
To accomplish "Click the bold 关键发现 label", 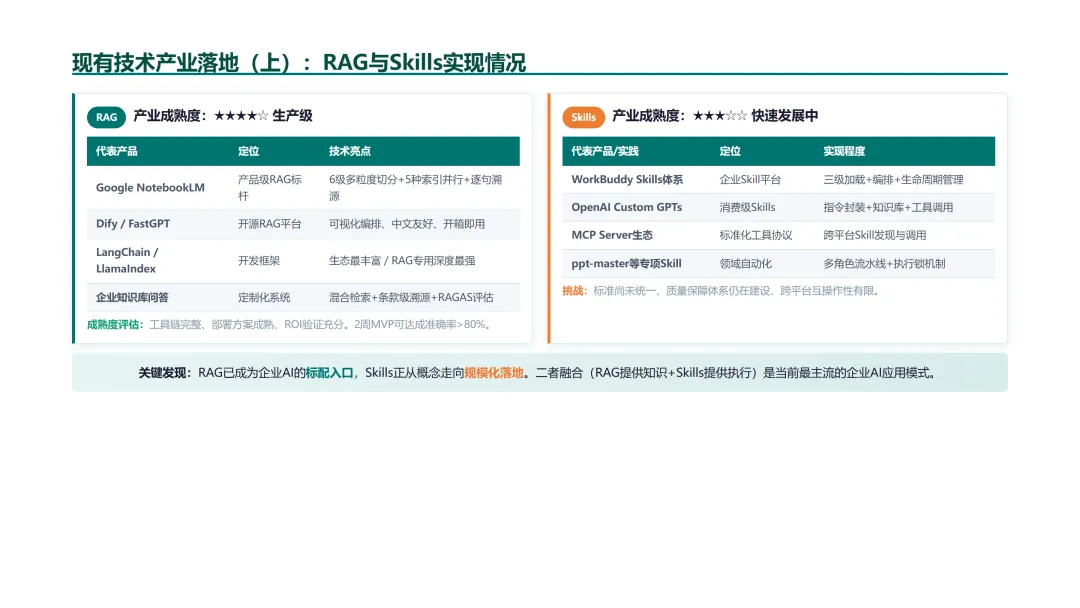I will tap(163, 373).
